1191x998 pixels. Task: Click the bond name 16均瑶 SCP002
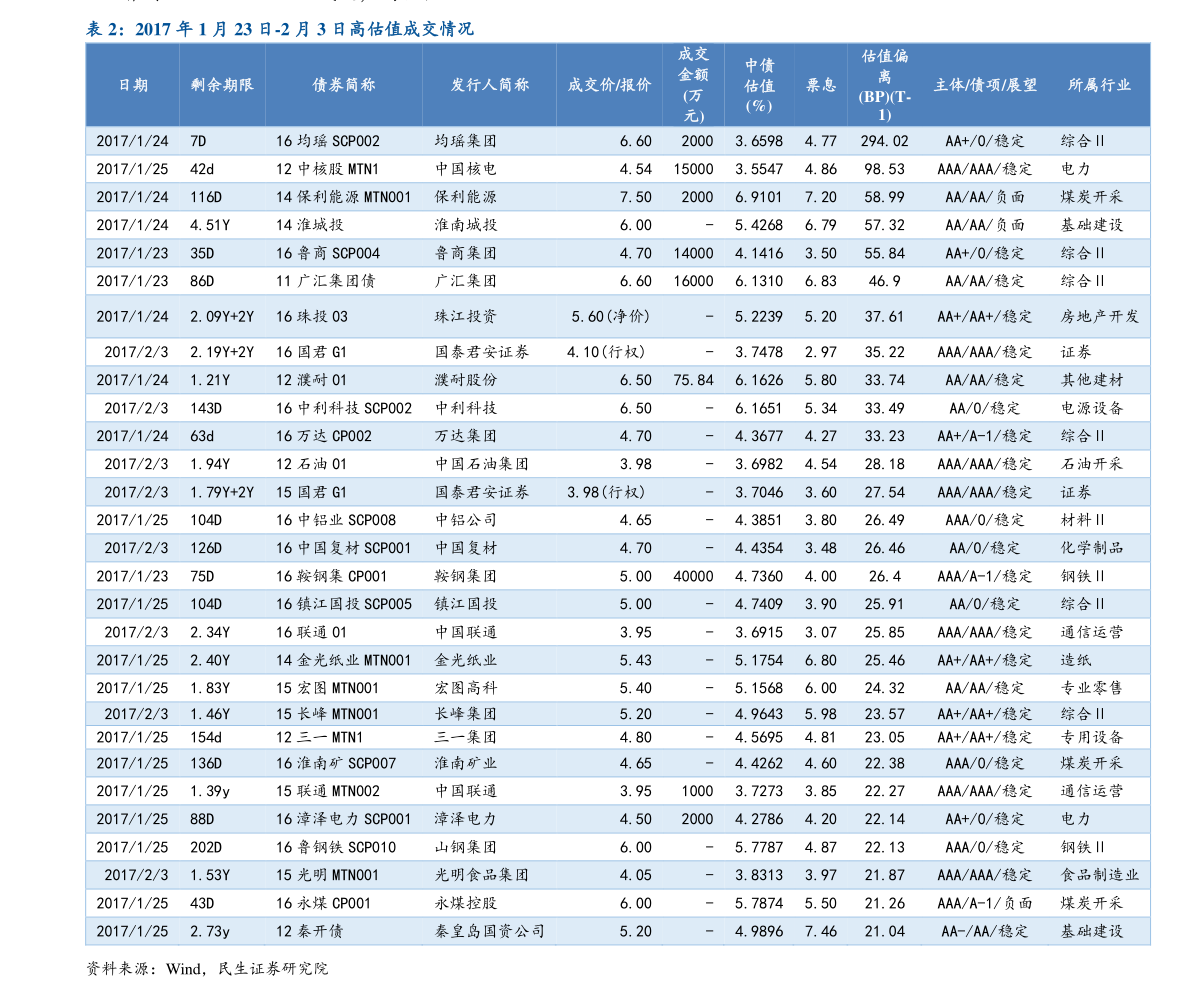click(325, 141)
